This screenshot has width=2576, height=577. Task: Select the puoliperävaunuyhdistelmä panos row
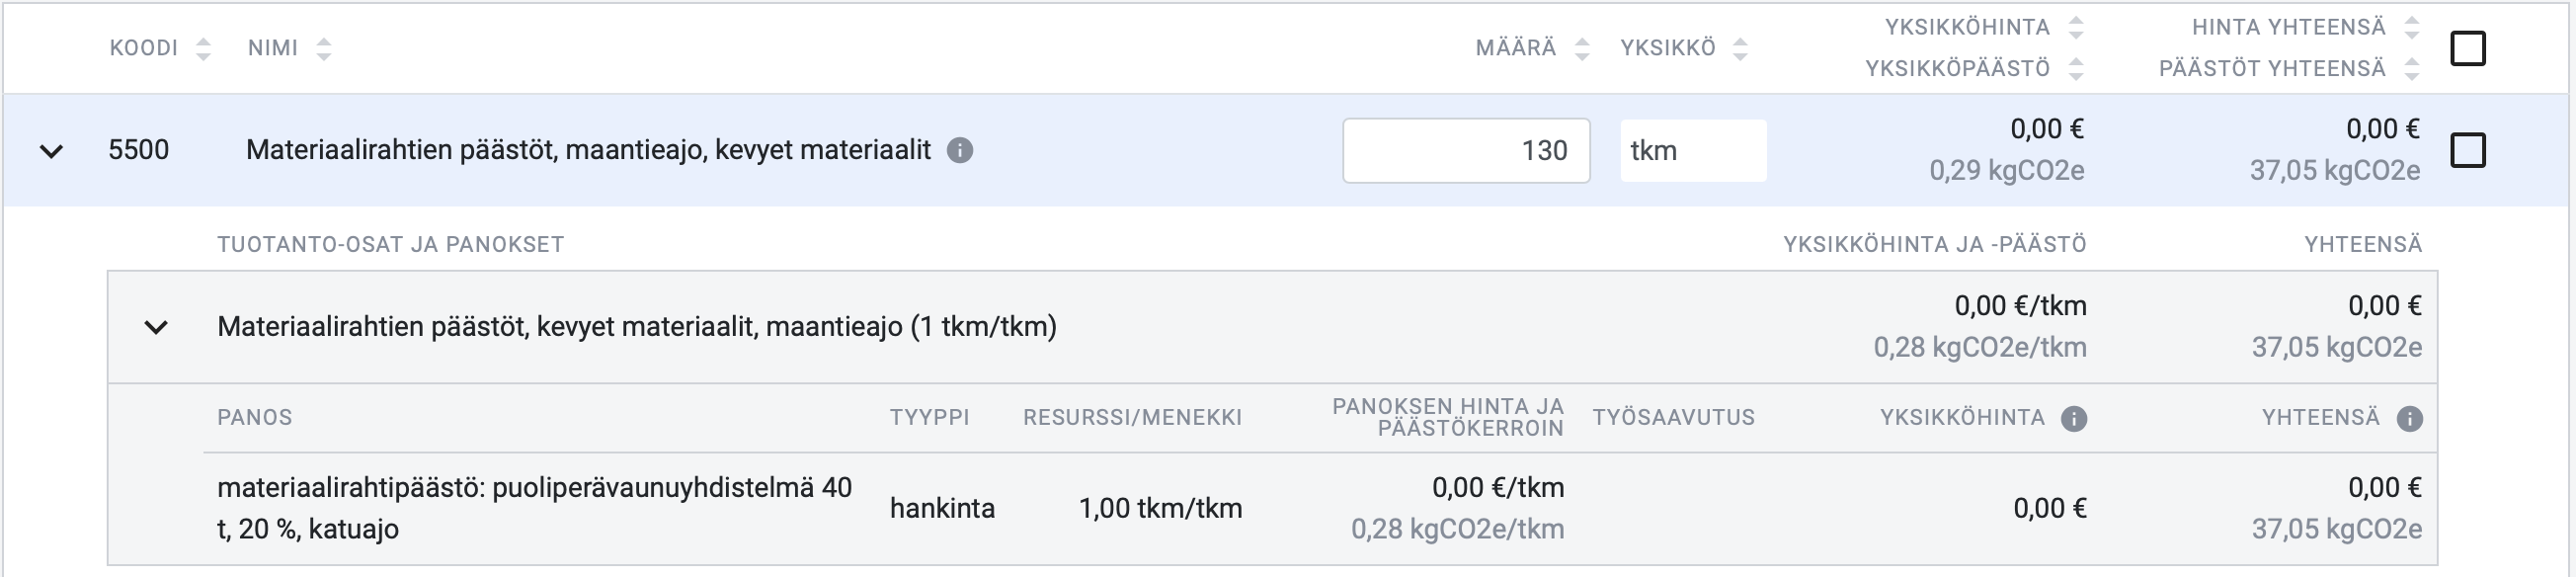pyautogui.click(x=1320, y=509)
